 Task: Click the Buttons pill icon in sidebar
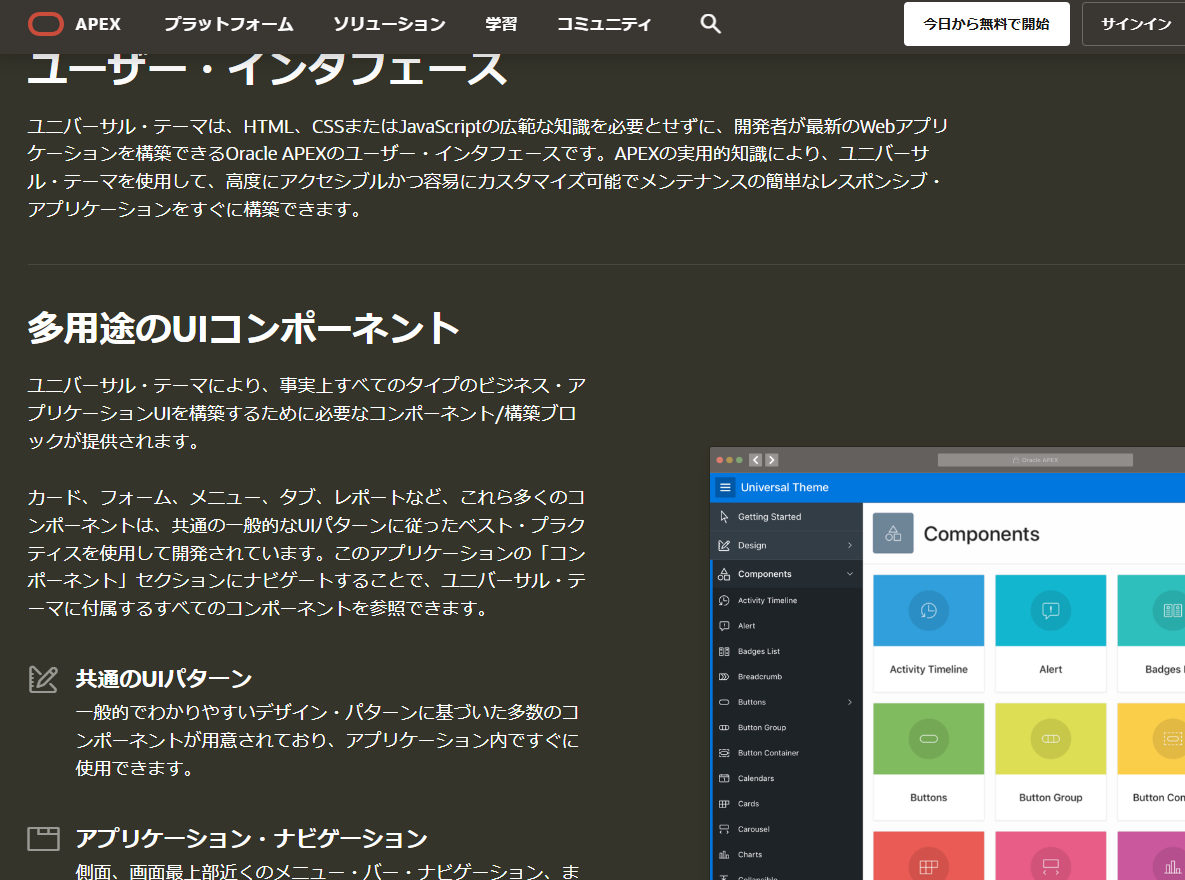coord(724,702)
